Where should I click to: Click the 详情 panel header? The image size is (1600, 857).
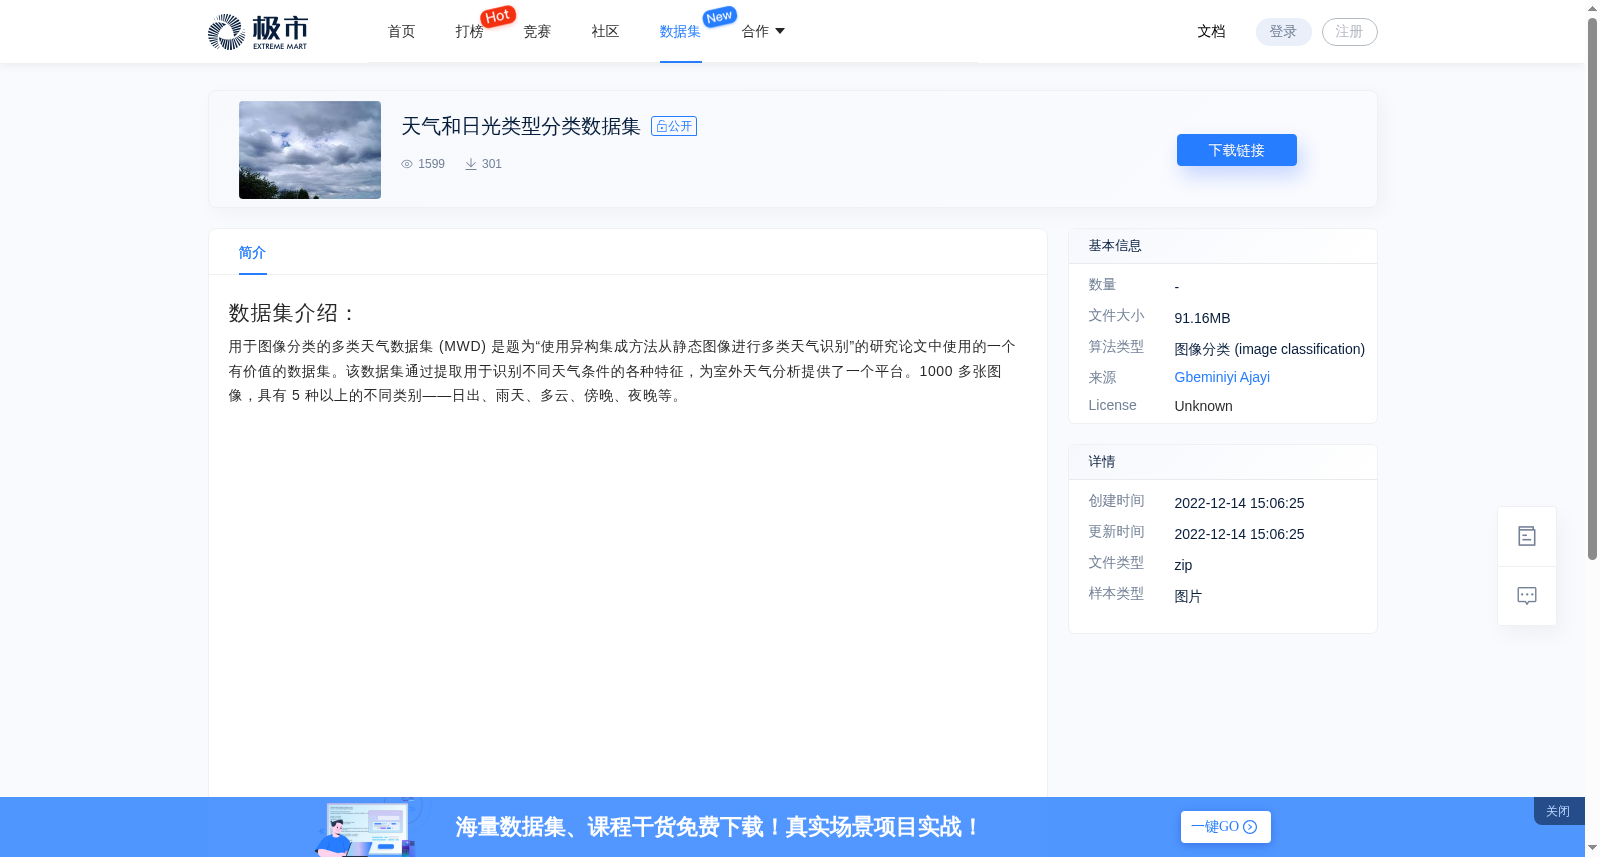pyautogui.click(x=1223, y=462)
